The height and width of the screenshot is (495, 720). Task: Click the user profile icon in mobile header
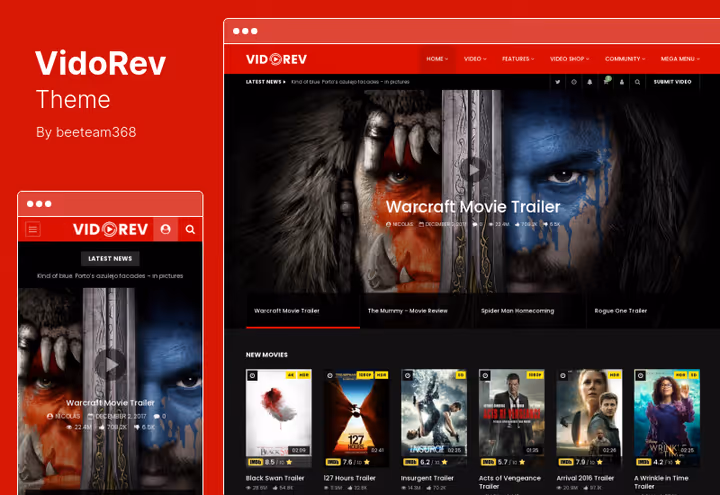[166, 229]
